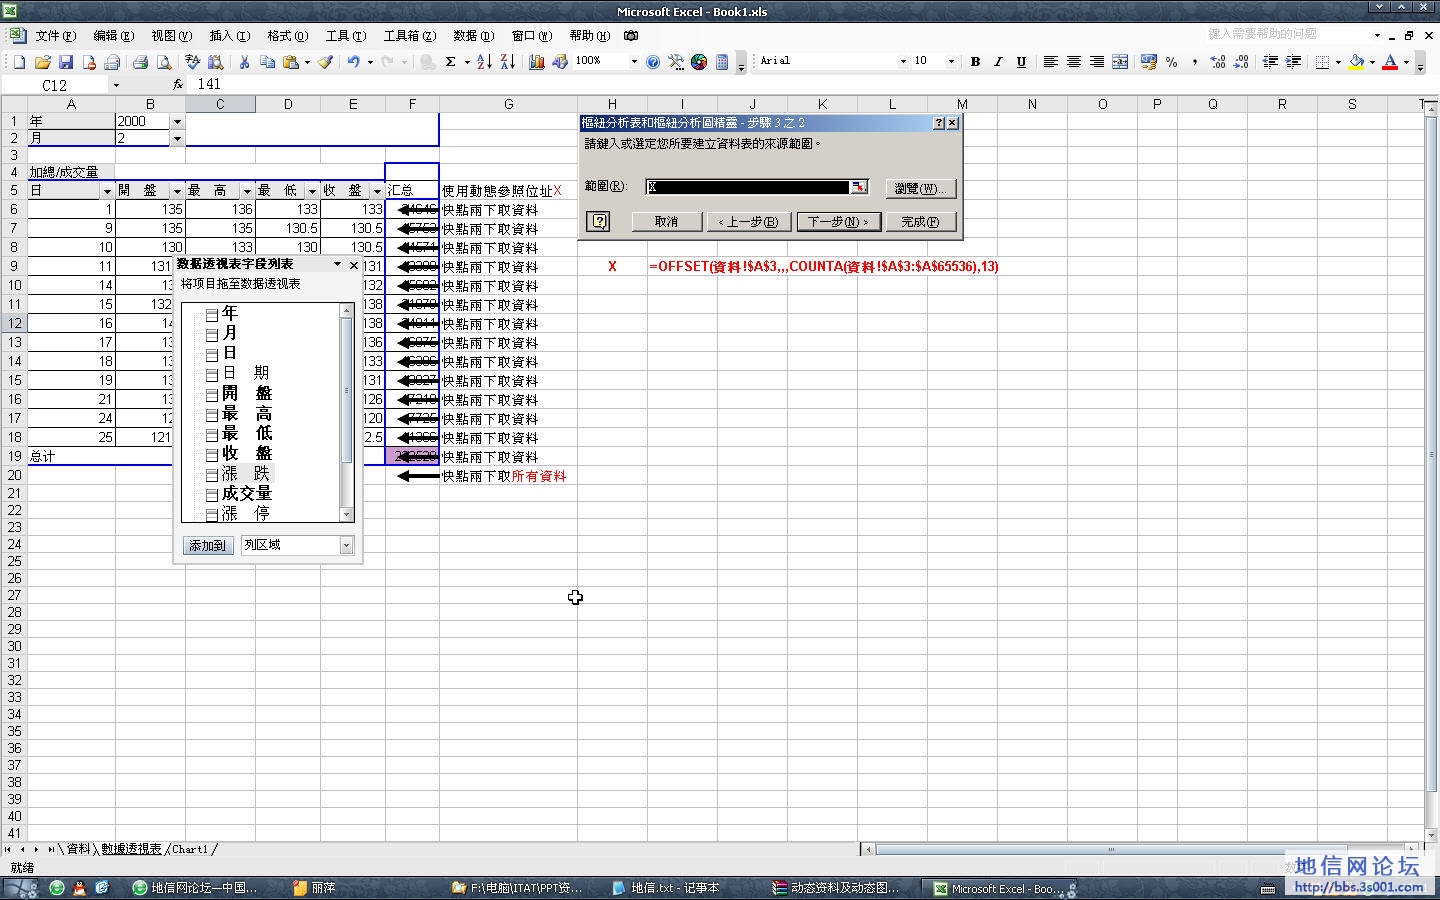The width and height of the screenshot is (1440, 900).
Task: Toggle Italic formatting
Action: [998, 62]
